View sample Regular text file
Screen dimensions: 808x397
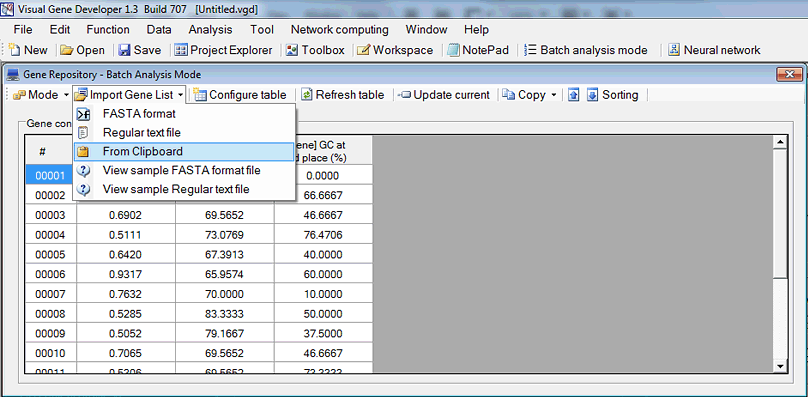tap(184, 189)
